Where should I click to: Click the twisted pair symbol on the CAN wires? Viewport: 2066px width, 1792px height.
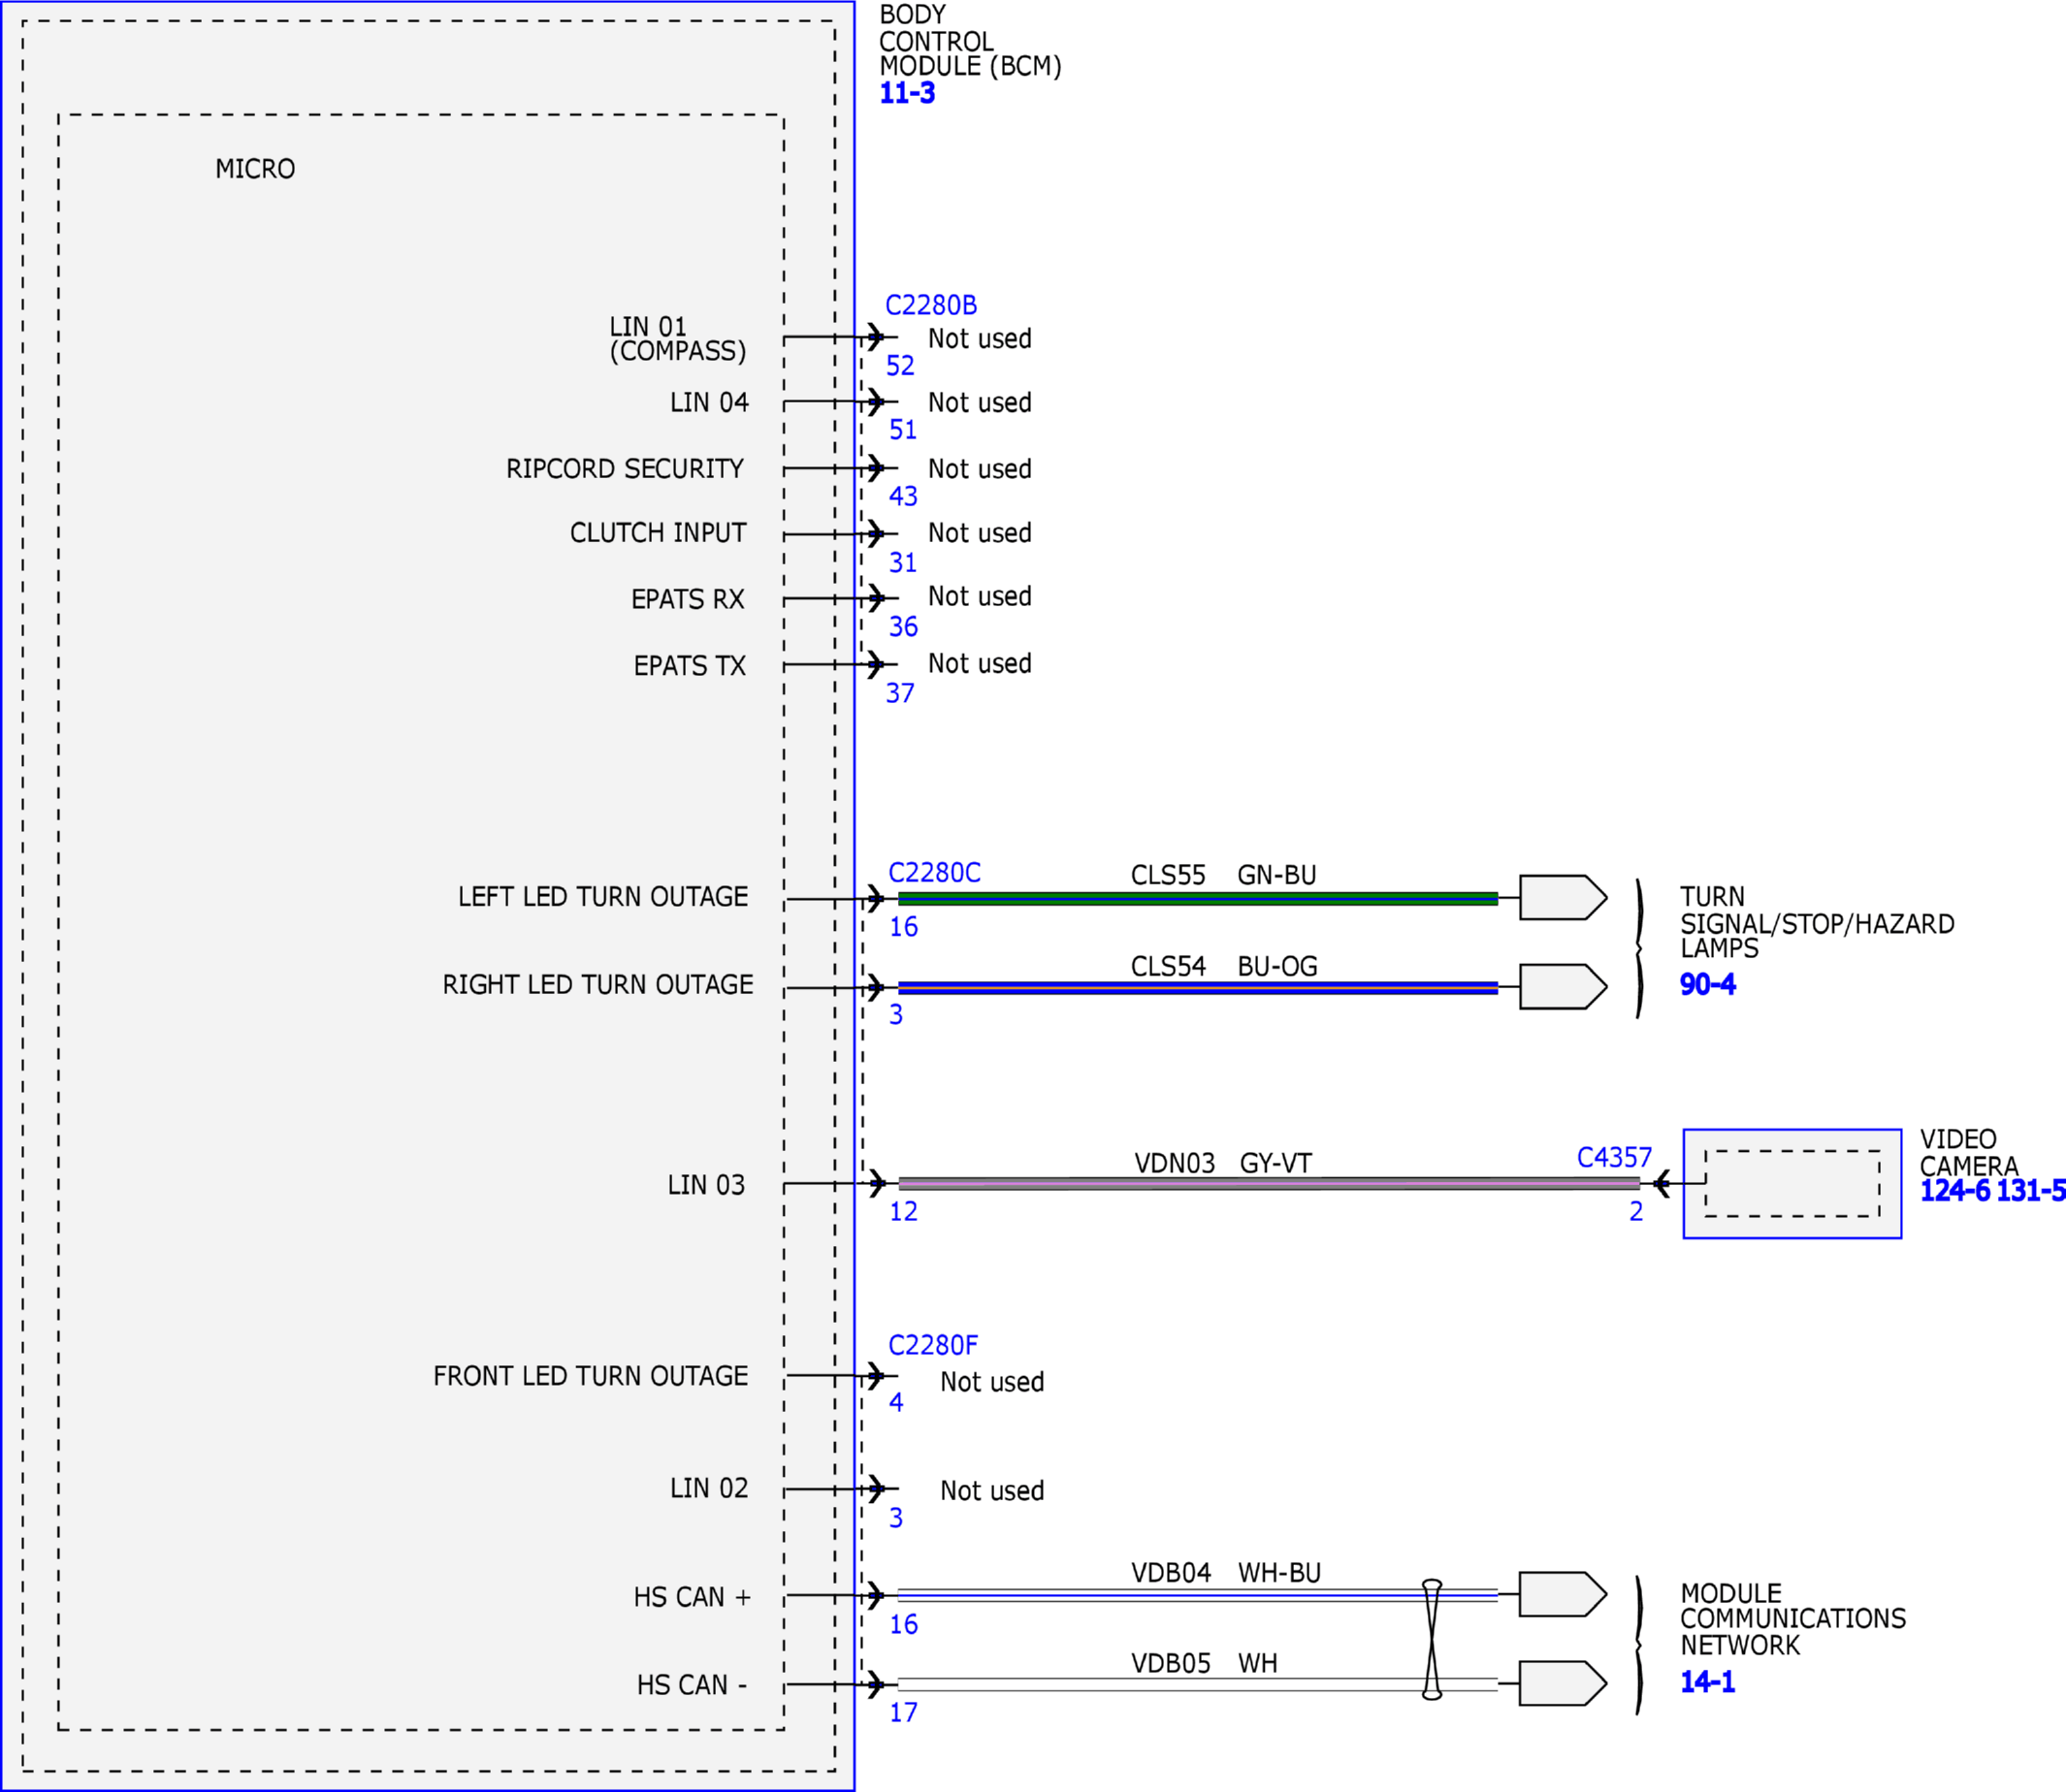(1432, 1639)
